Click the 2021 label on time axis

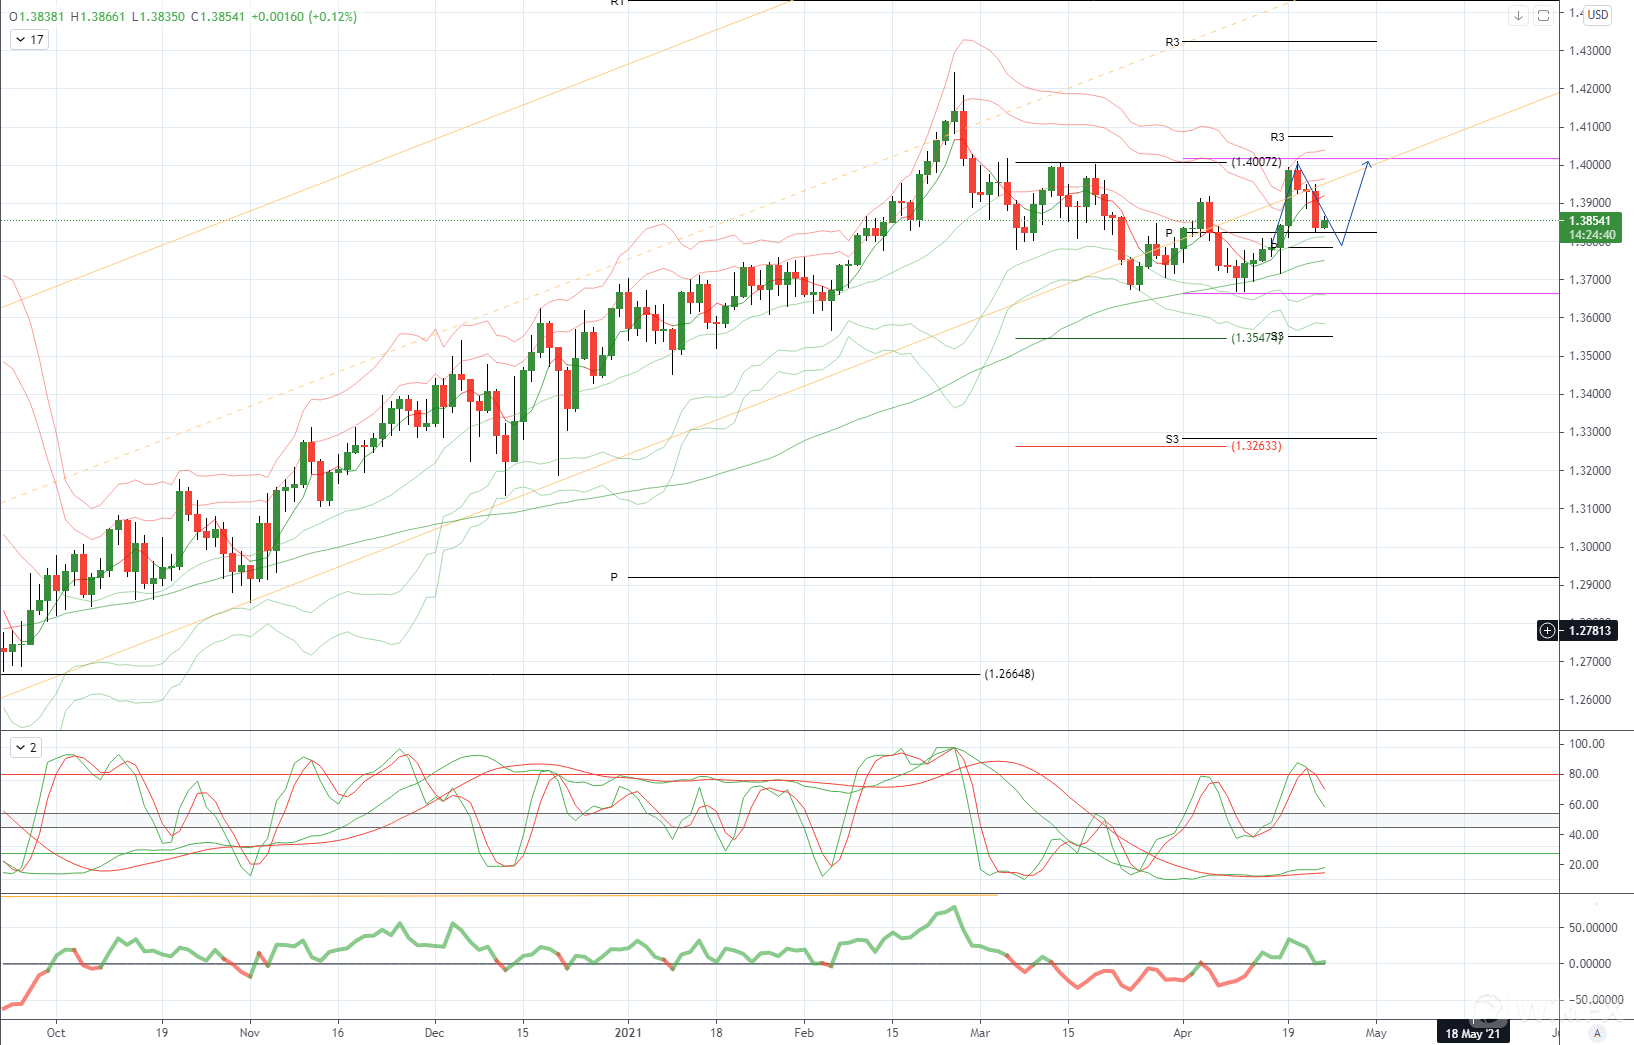tap(628, 1033)
